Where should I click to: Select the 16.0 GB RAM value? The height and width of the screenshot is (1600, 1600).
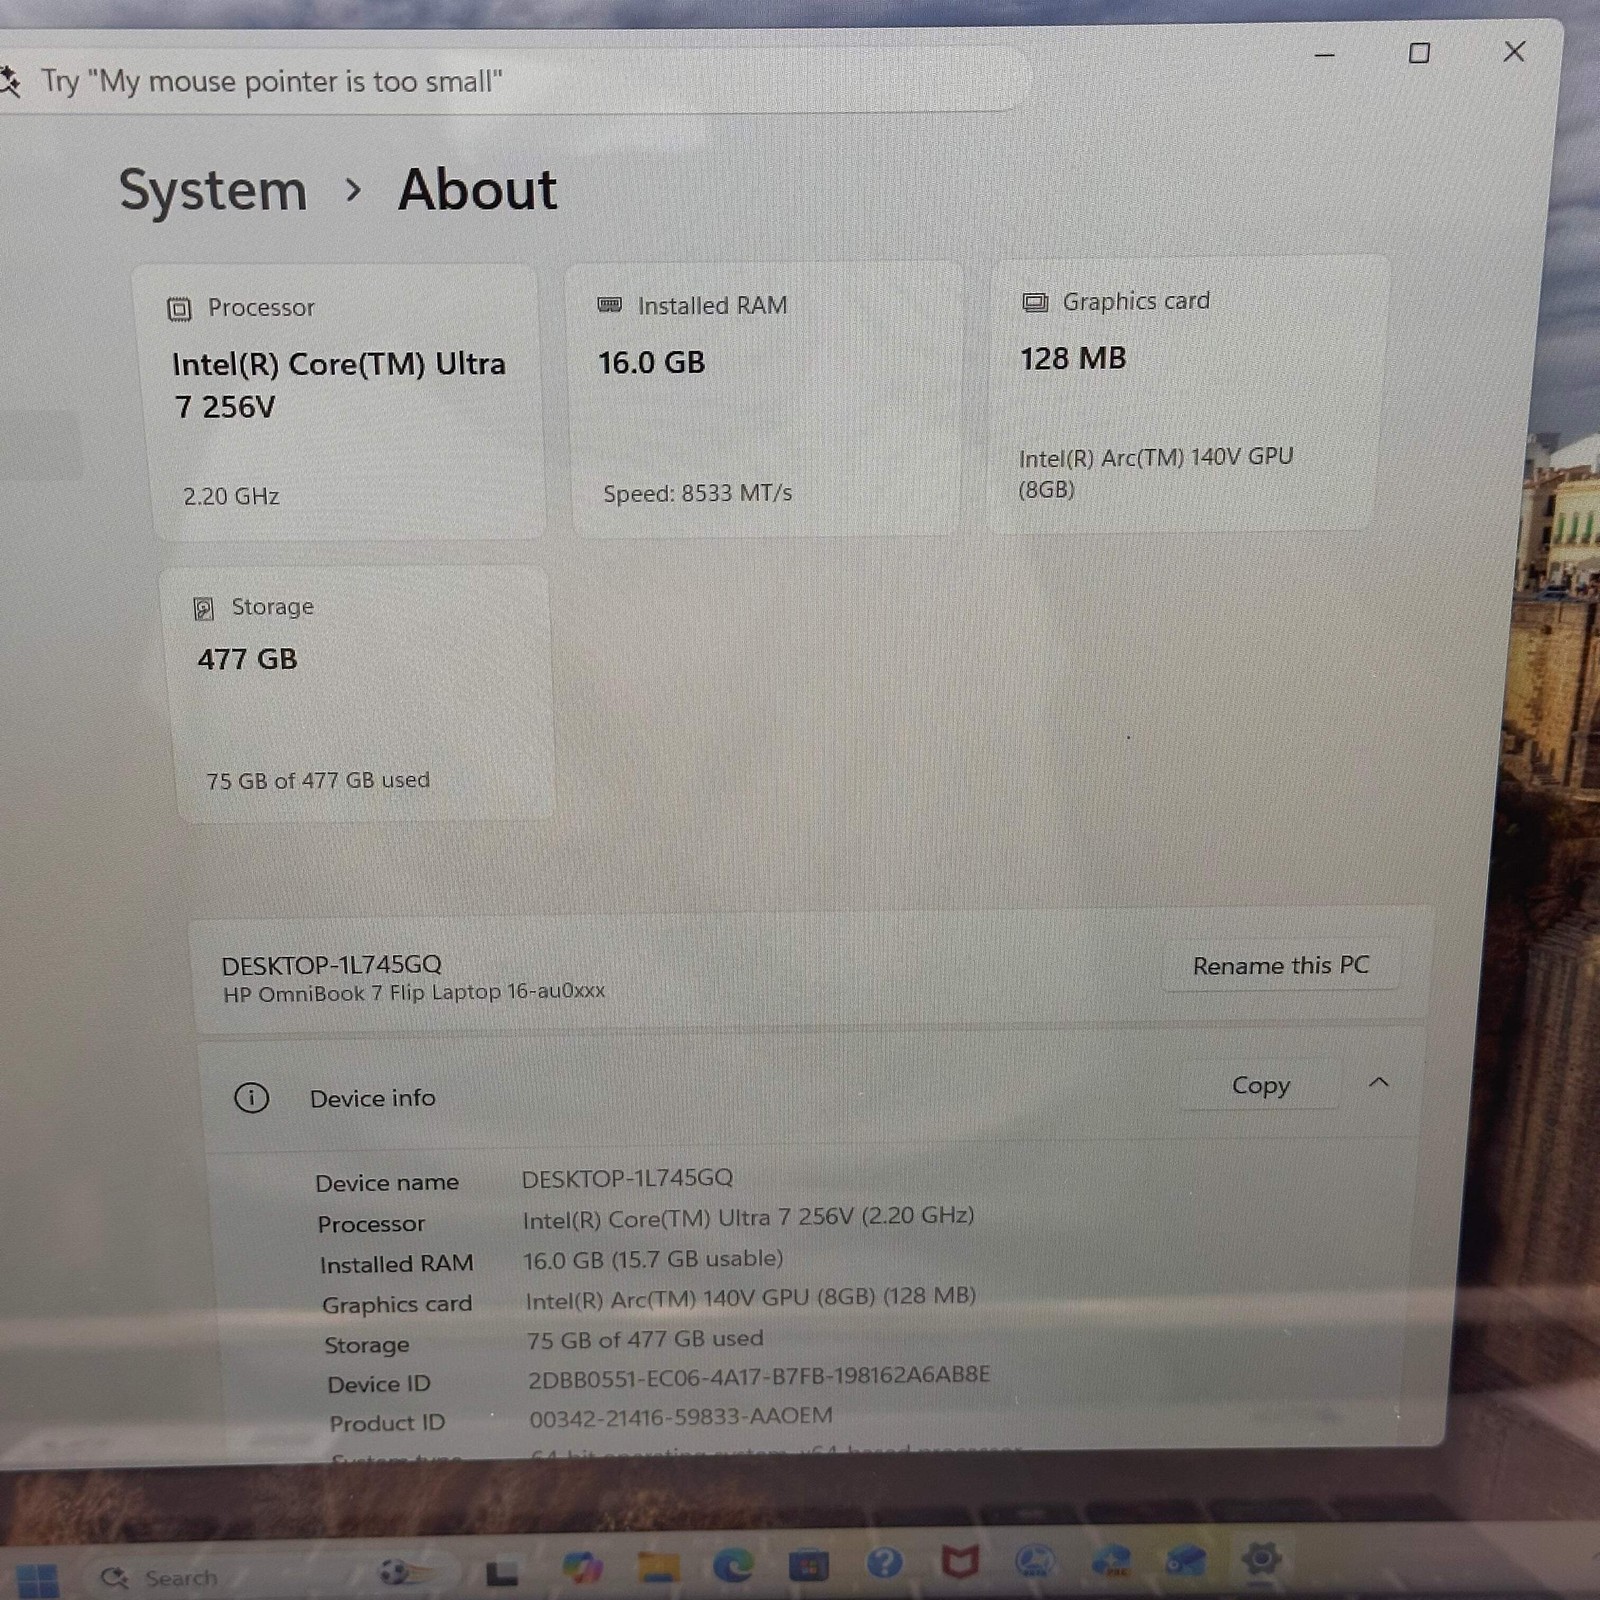click(651, 362)
